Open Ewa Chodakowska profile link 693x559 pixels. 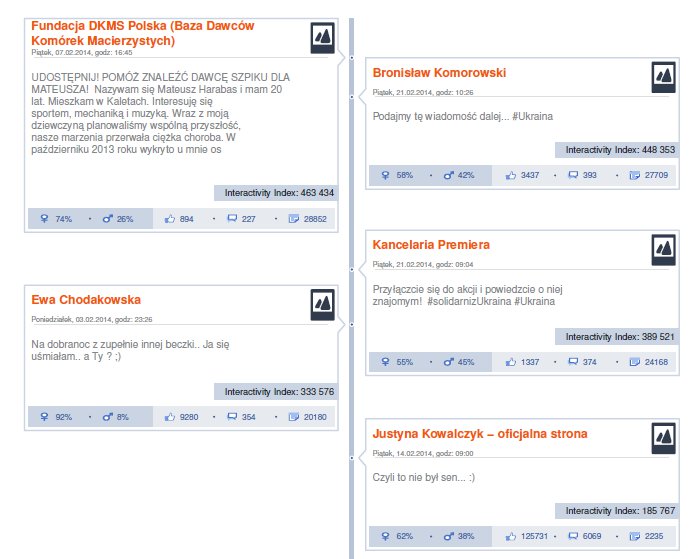pos(86,299)
